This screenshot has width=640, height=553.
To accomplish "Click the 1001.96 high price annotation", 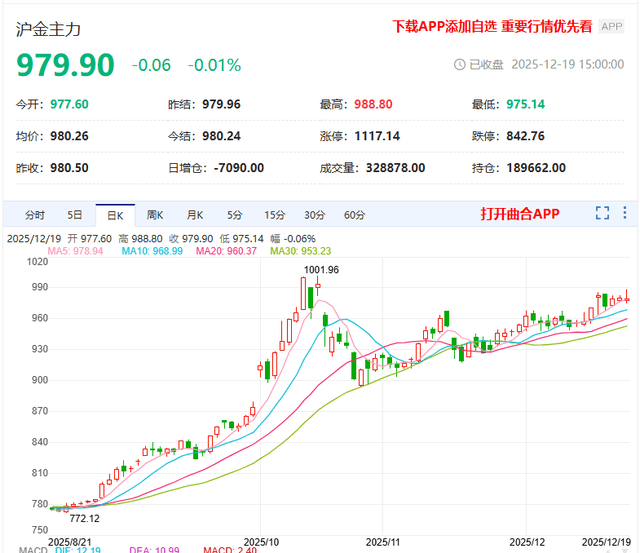I will pos(321,270).
